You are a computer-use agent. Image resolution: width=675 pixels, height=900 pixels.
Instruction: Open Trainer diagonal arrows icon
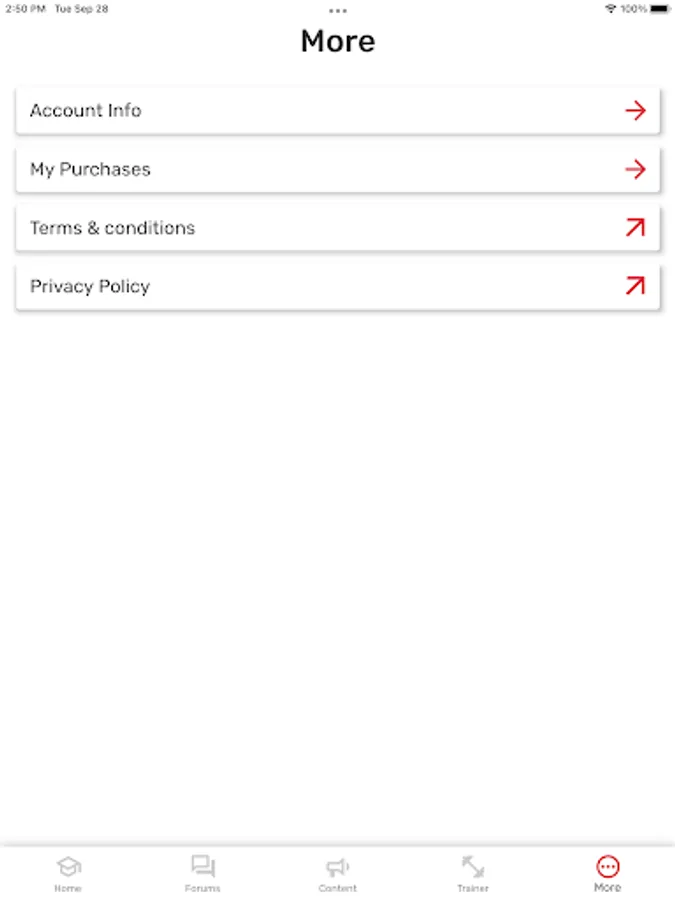click(473, 866)
